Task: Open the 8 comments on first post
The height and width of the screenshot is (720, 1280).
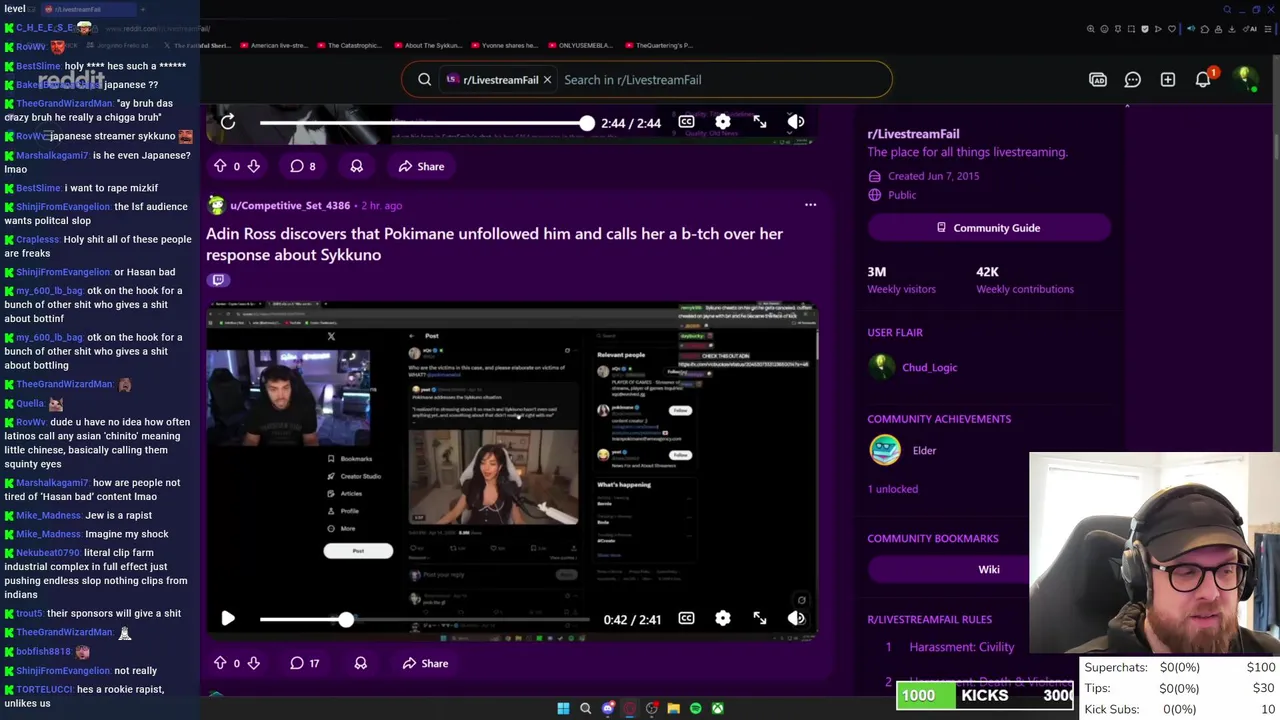Action: click(302, 166)
